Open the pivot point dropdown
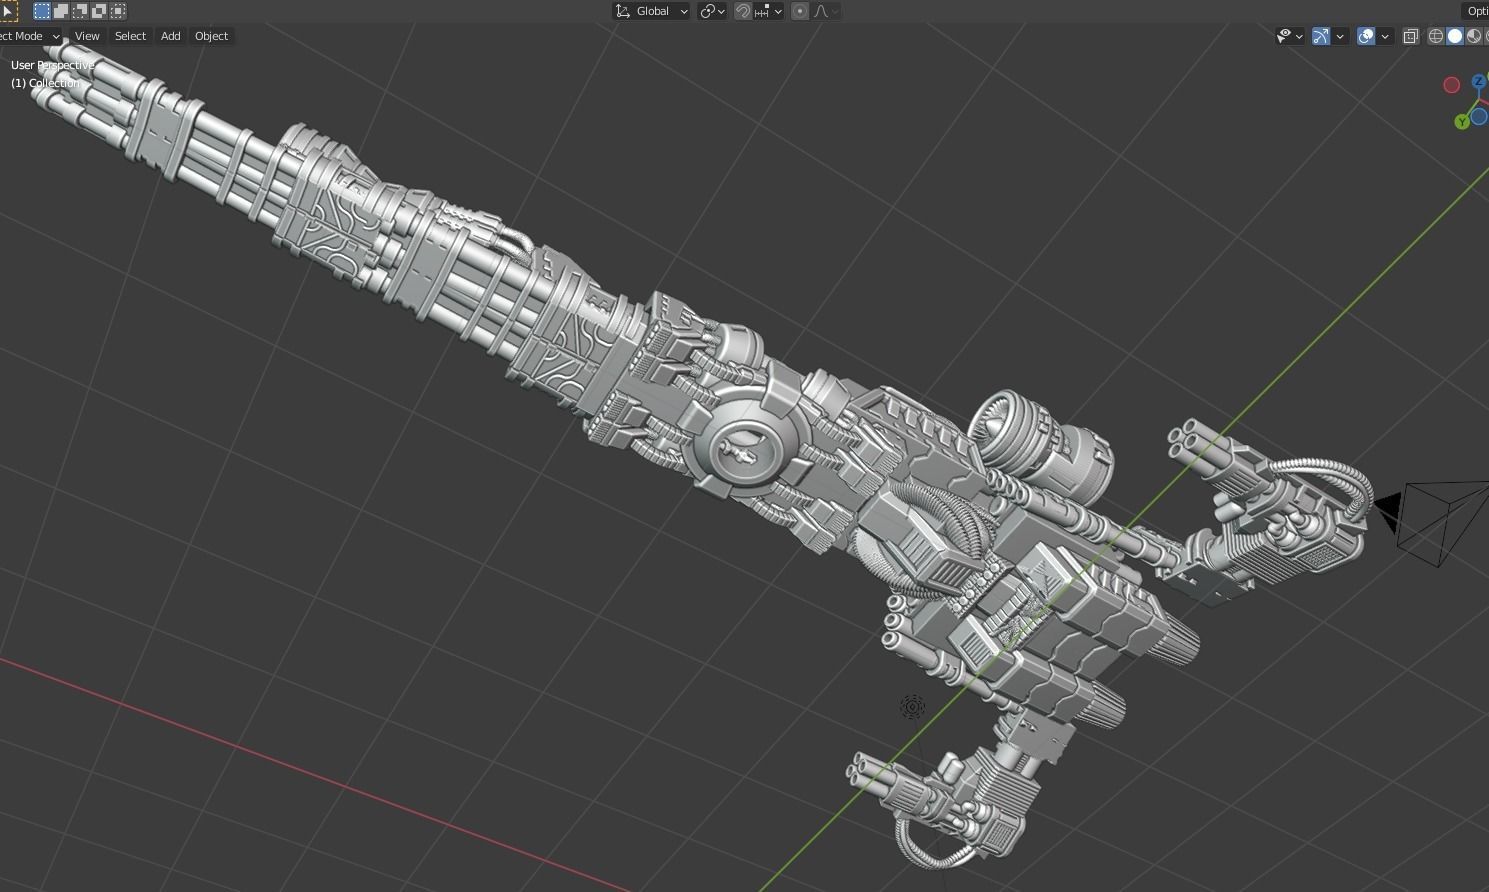 pyautogui.click(x=712, y=11)
